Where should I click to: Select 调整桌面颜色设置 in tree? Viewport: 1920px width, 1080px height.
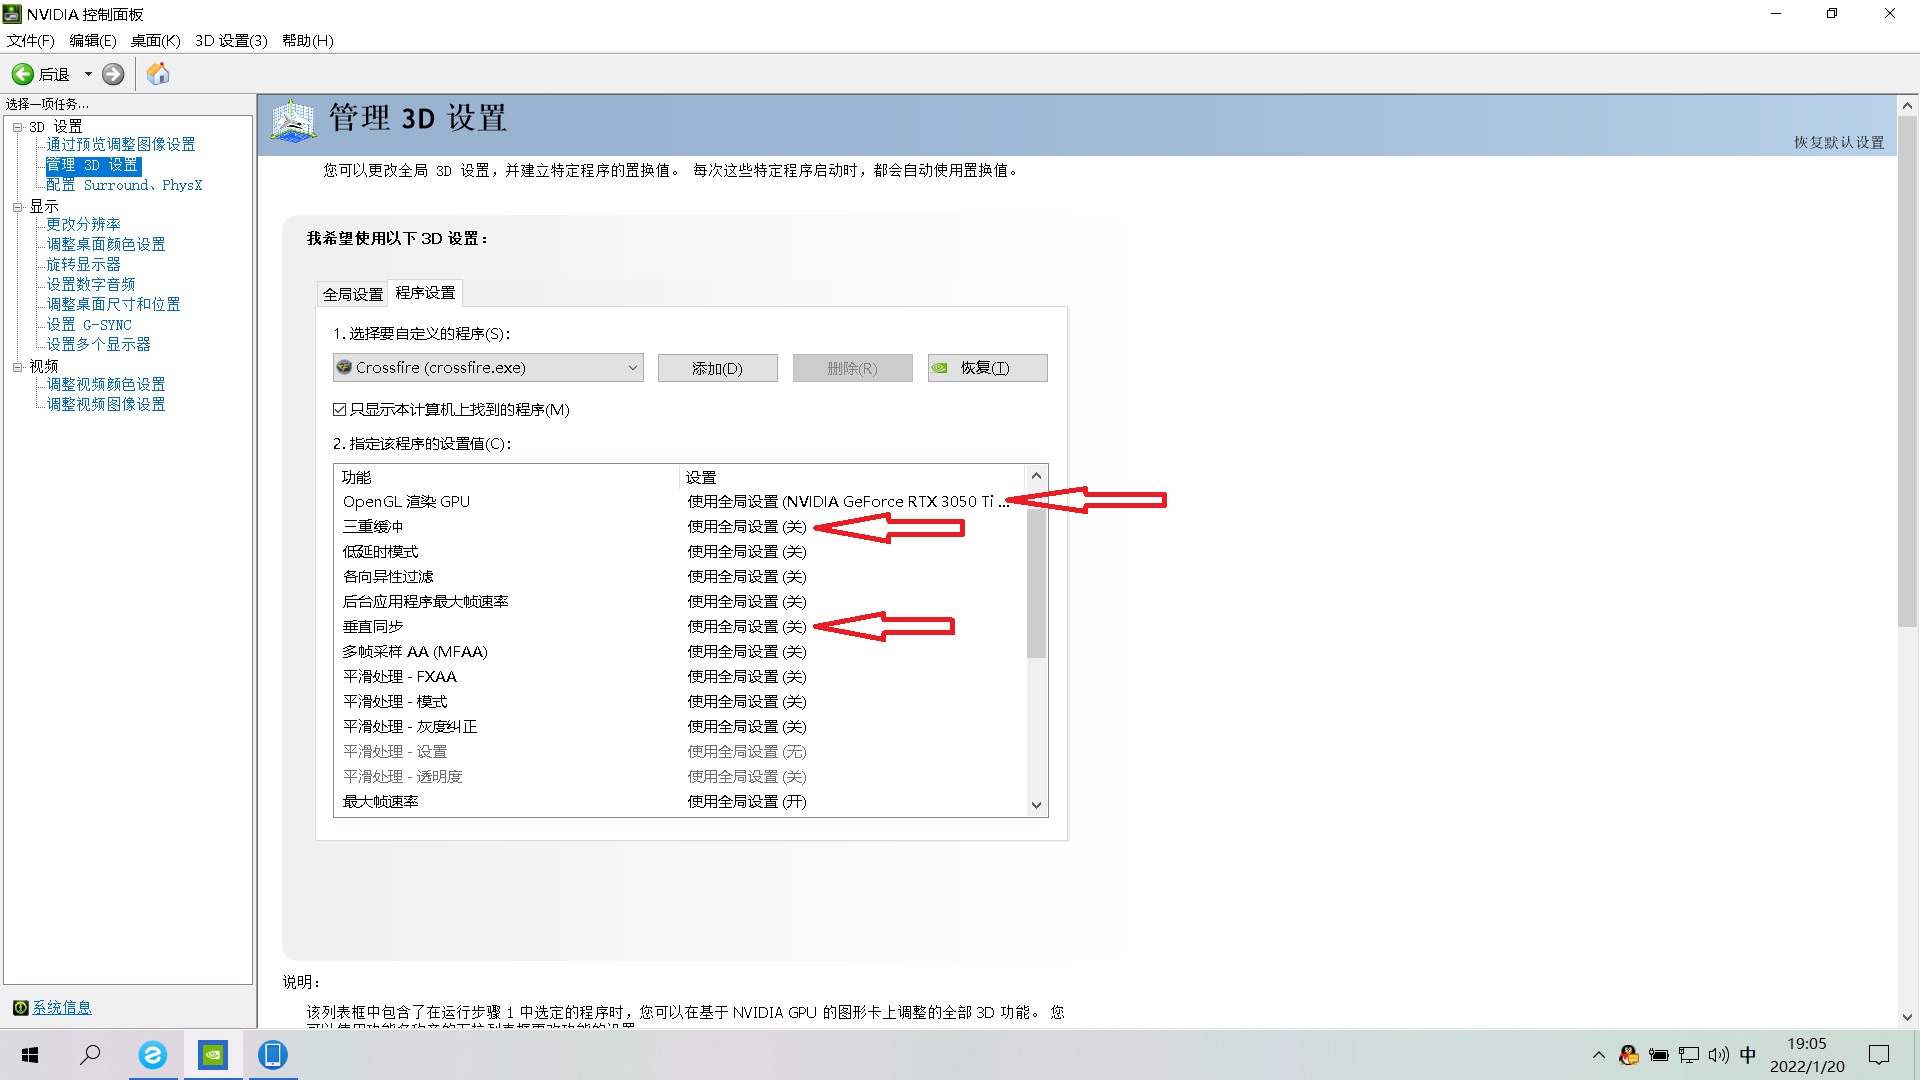pyautogui.click(x=105, y=245)
